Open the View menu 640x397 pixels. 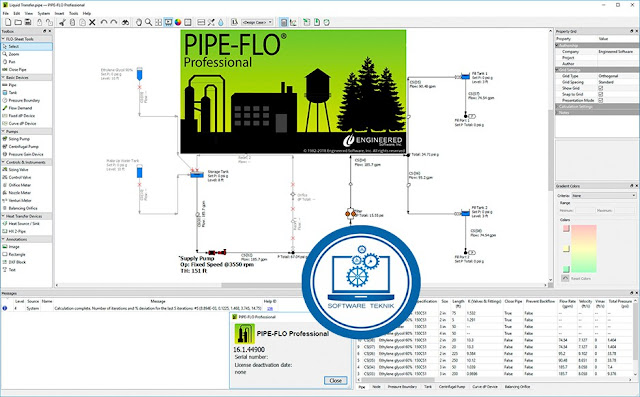click(29, 13)
